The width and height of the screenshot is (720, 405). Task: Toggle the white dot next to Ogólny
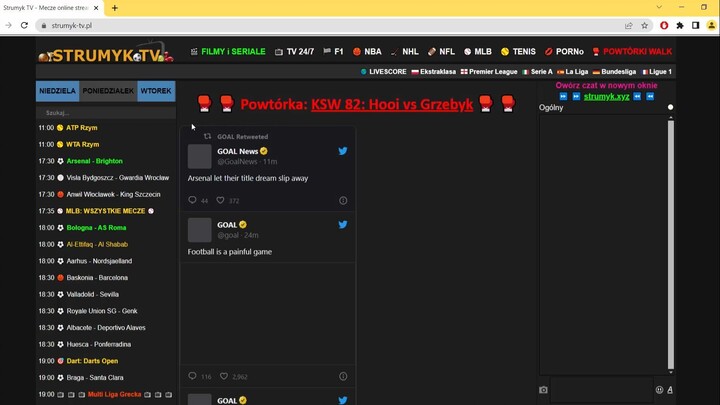pos(670,107)
